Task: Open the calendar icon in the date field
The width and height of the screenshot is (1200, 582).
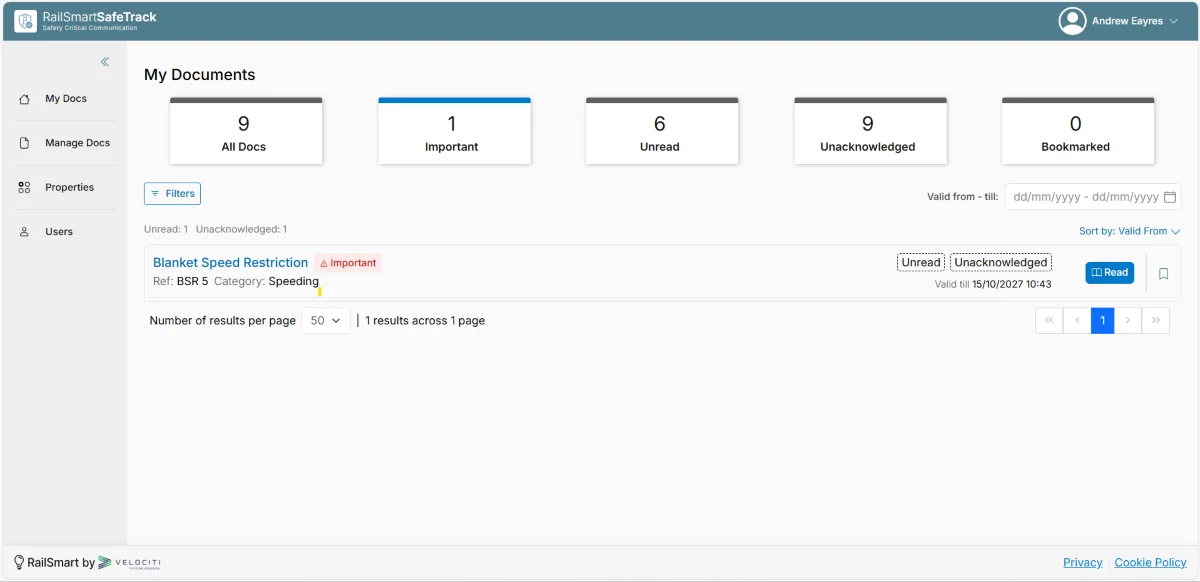Action: 1168,196
